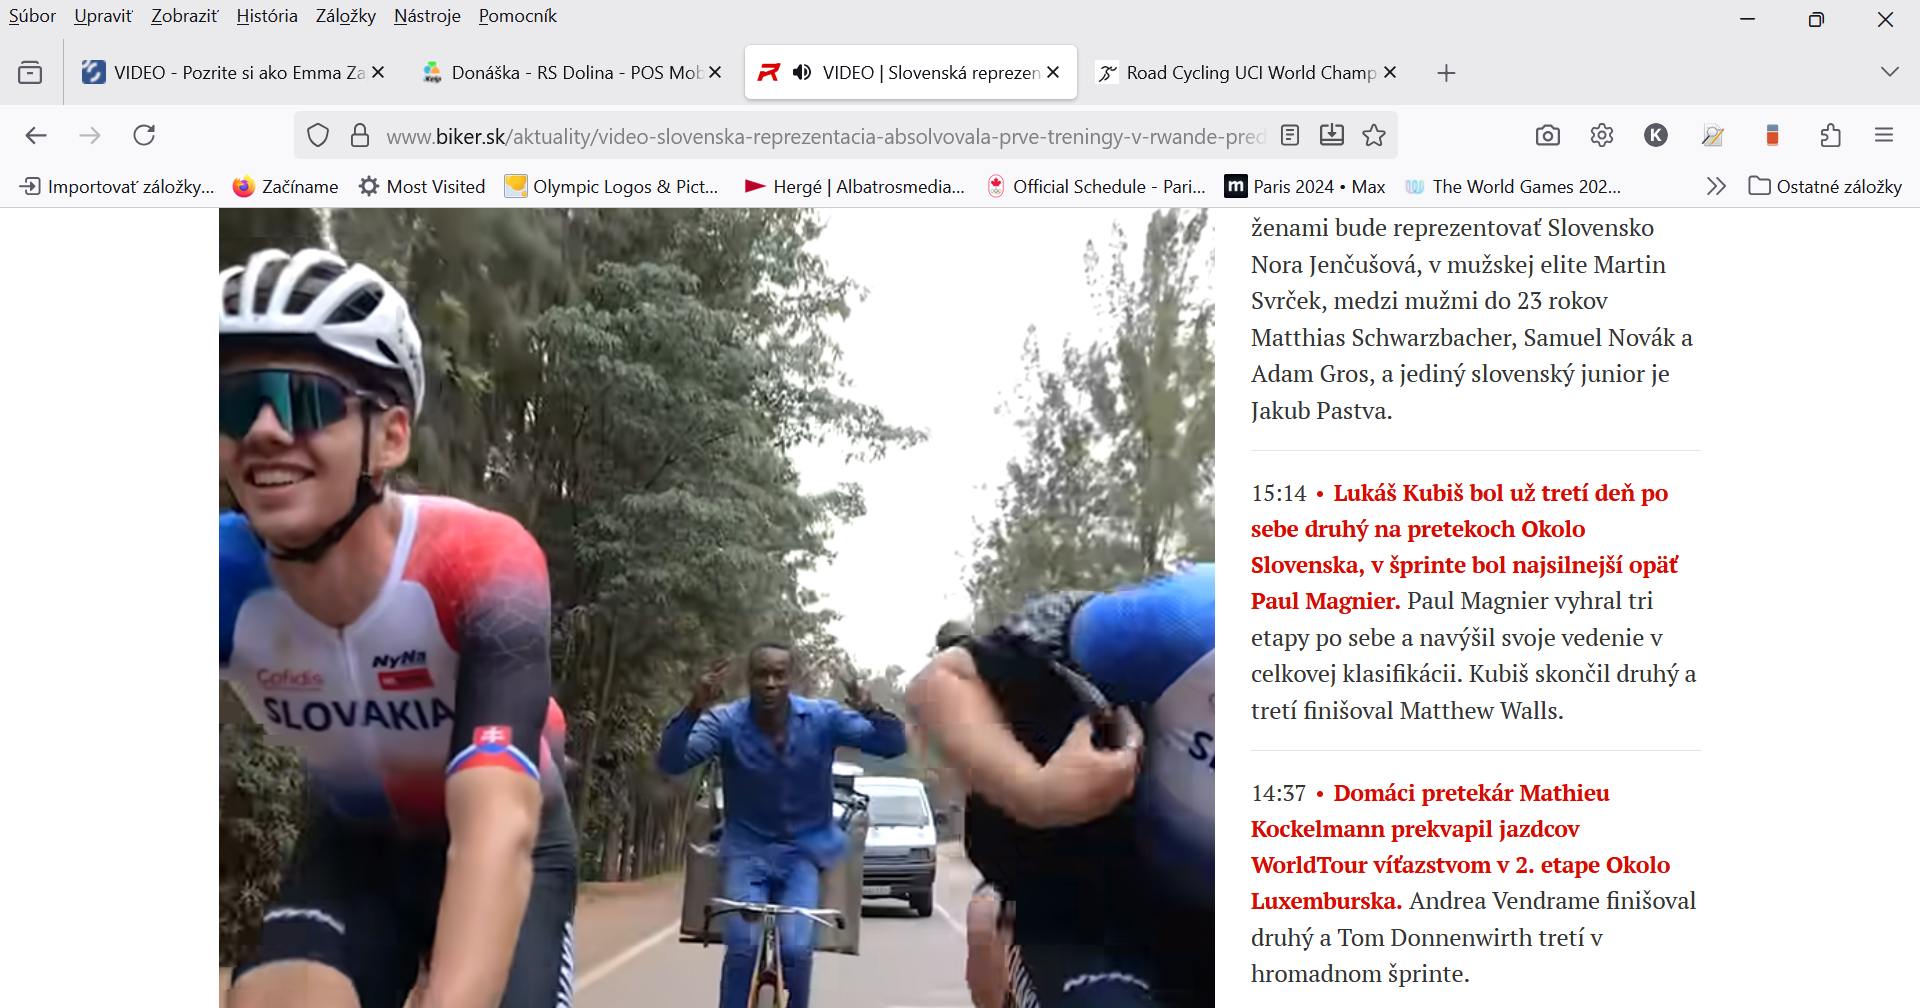Reload the current page
The image size is (1920, 1008).
144,135
